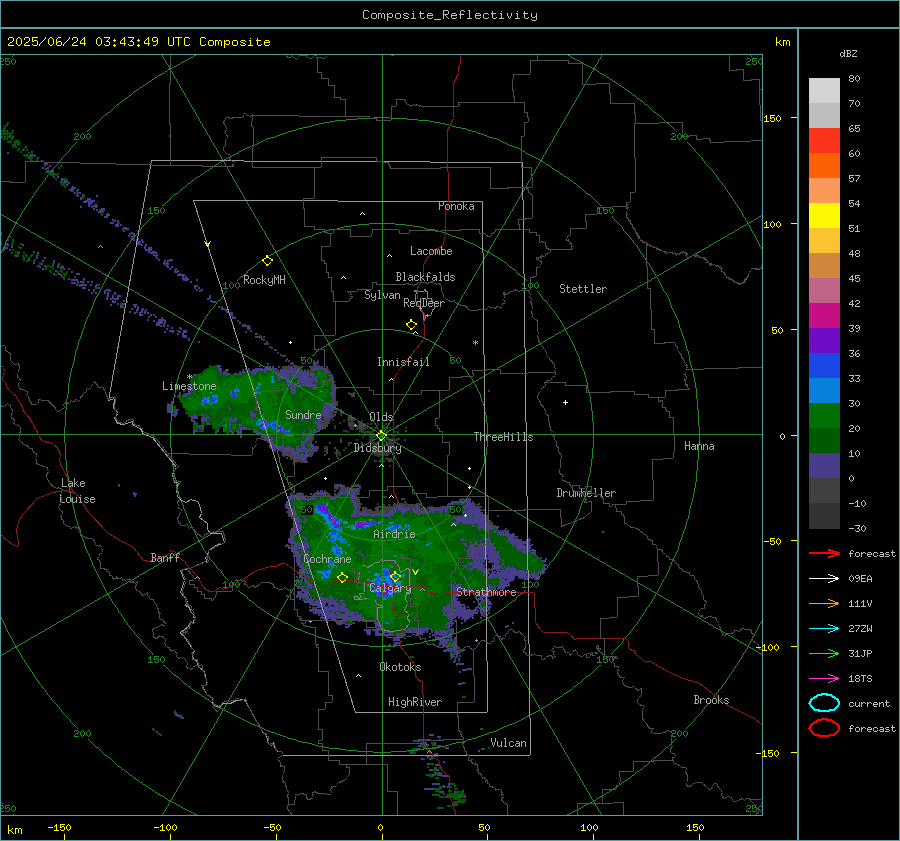Click the dBZ legend heading
Viewport: 900px width, 841px height.
pos(848,54)
